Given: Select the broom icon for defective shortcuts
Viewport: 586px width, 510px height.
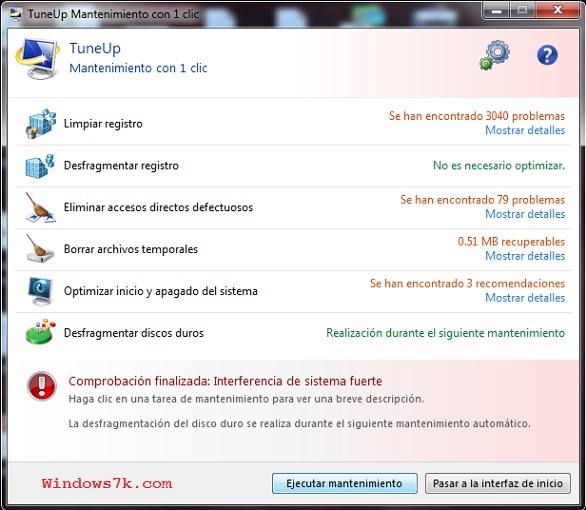Looking at the screenshot, I should (x=40, y=208).
